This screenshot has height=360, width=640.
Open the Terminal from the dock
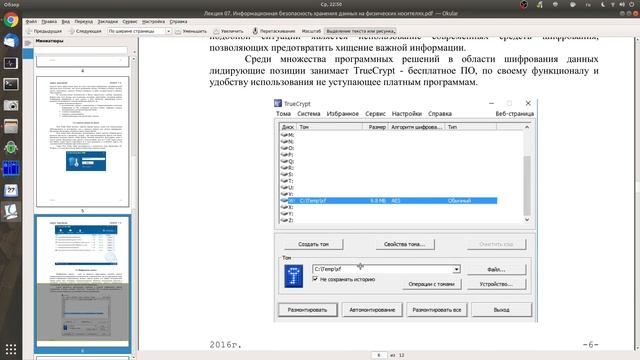(x=11, y=84)
